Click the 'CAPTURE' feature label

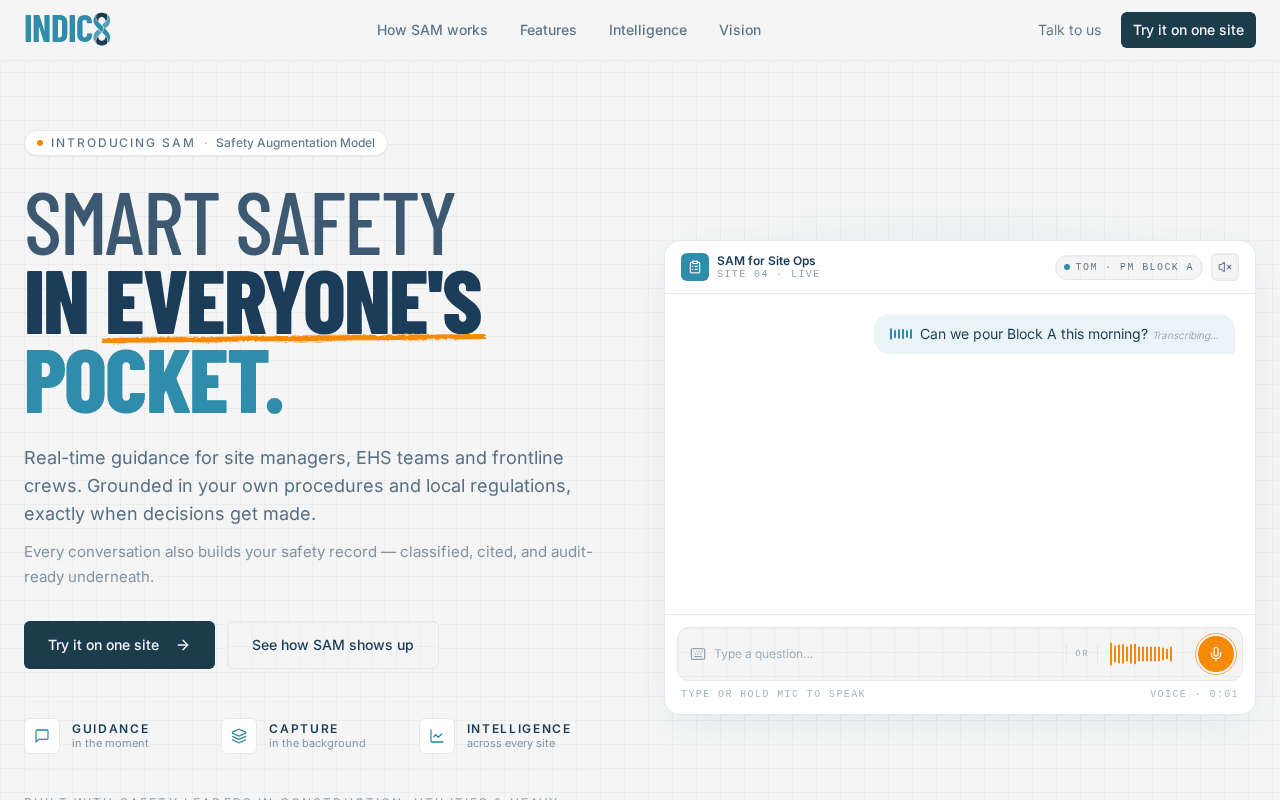pos(304,729)
